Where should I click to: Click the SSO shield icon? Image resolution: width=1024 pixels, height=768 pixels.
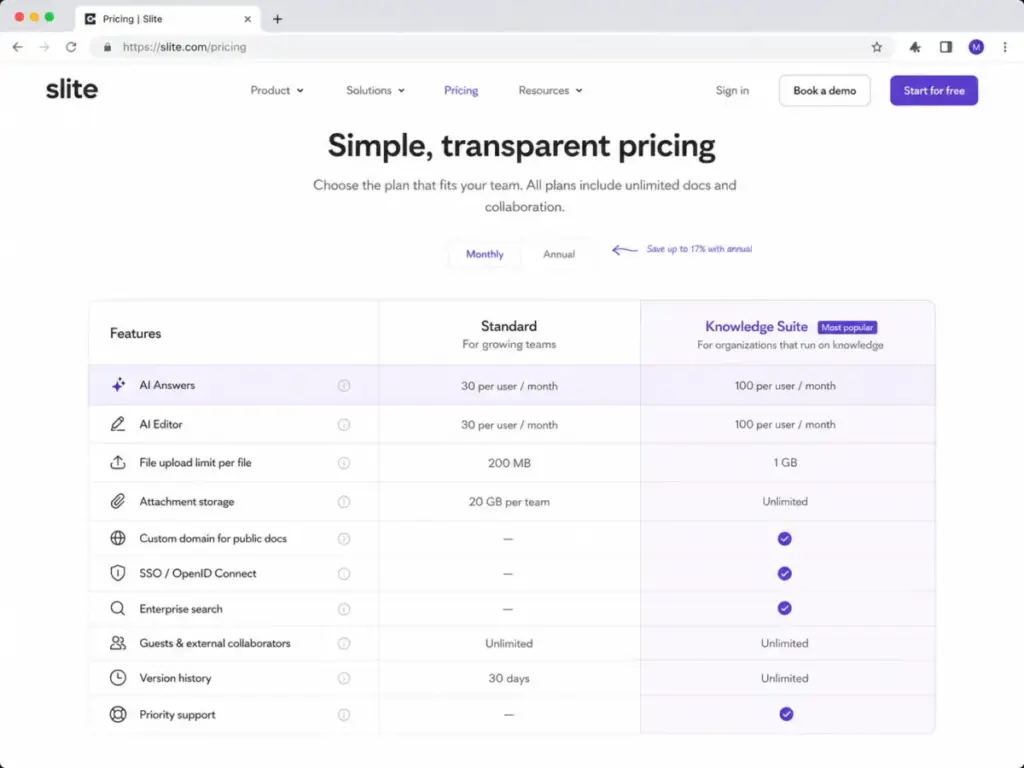point(118,573)
